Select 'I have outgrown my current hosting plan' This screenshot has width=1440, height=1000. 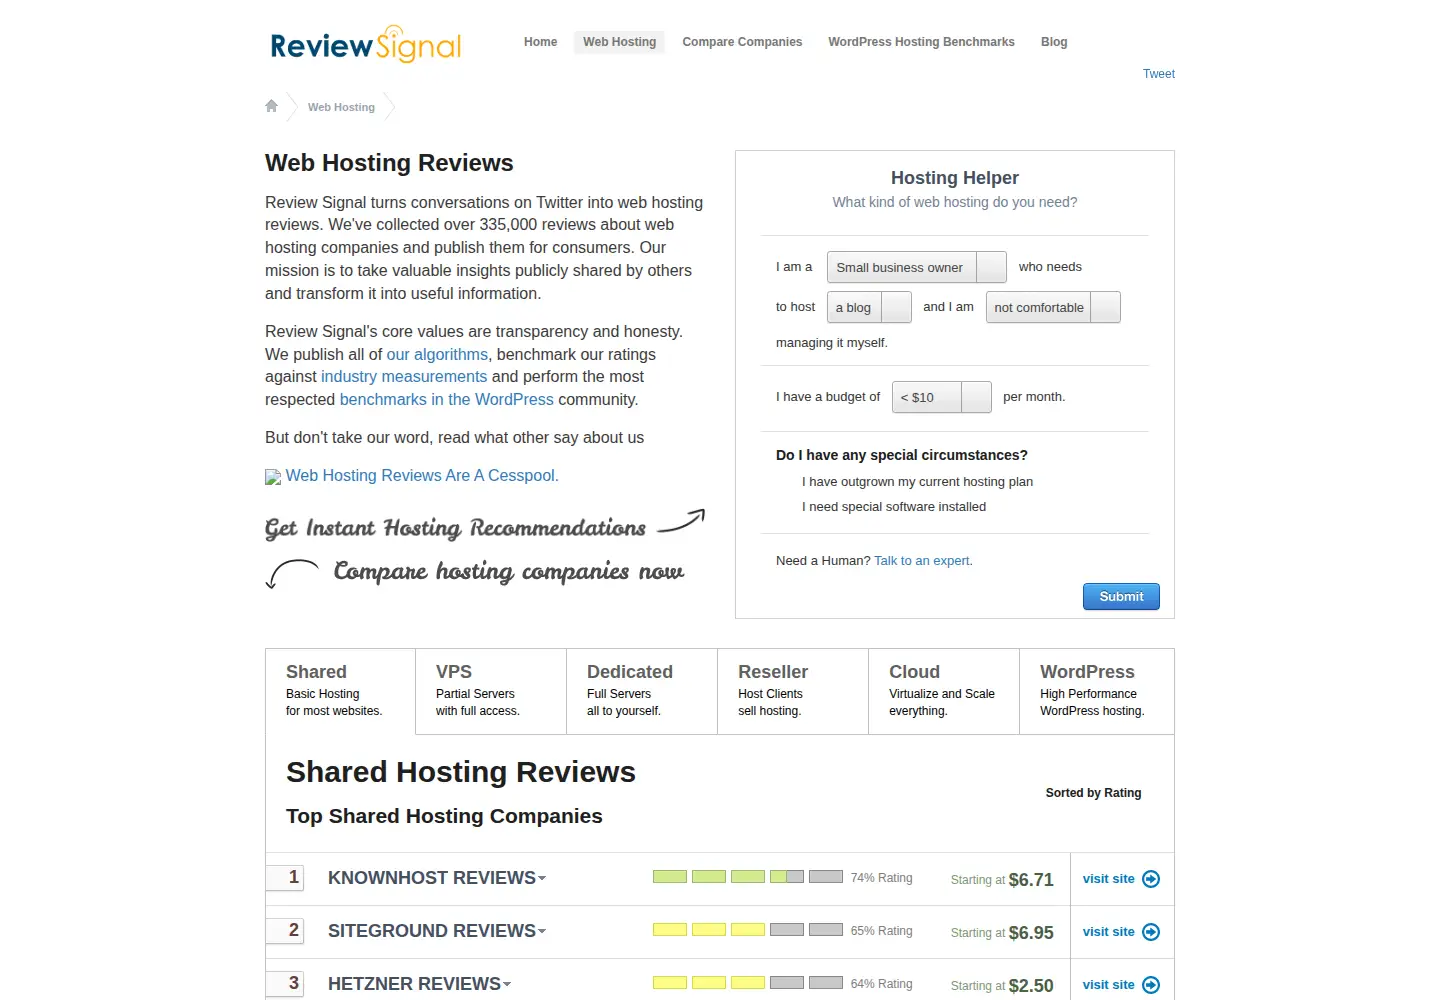click(917, 482)
